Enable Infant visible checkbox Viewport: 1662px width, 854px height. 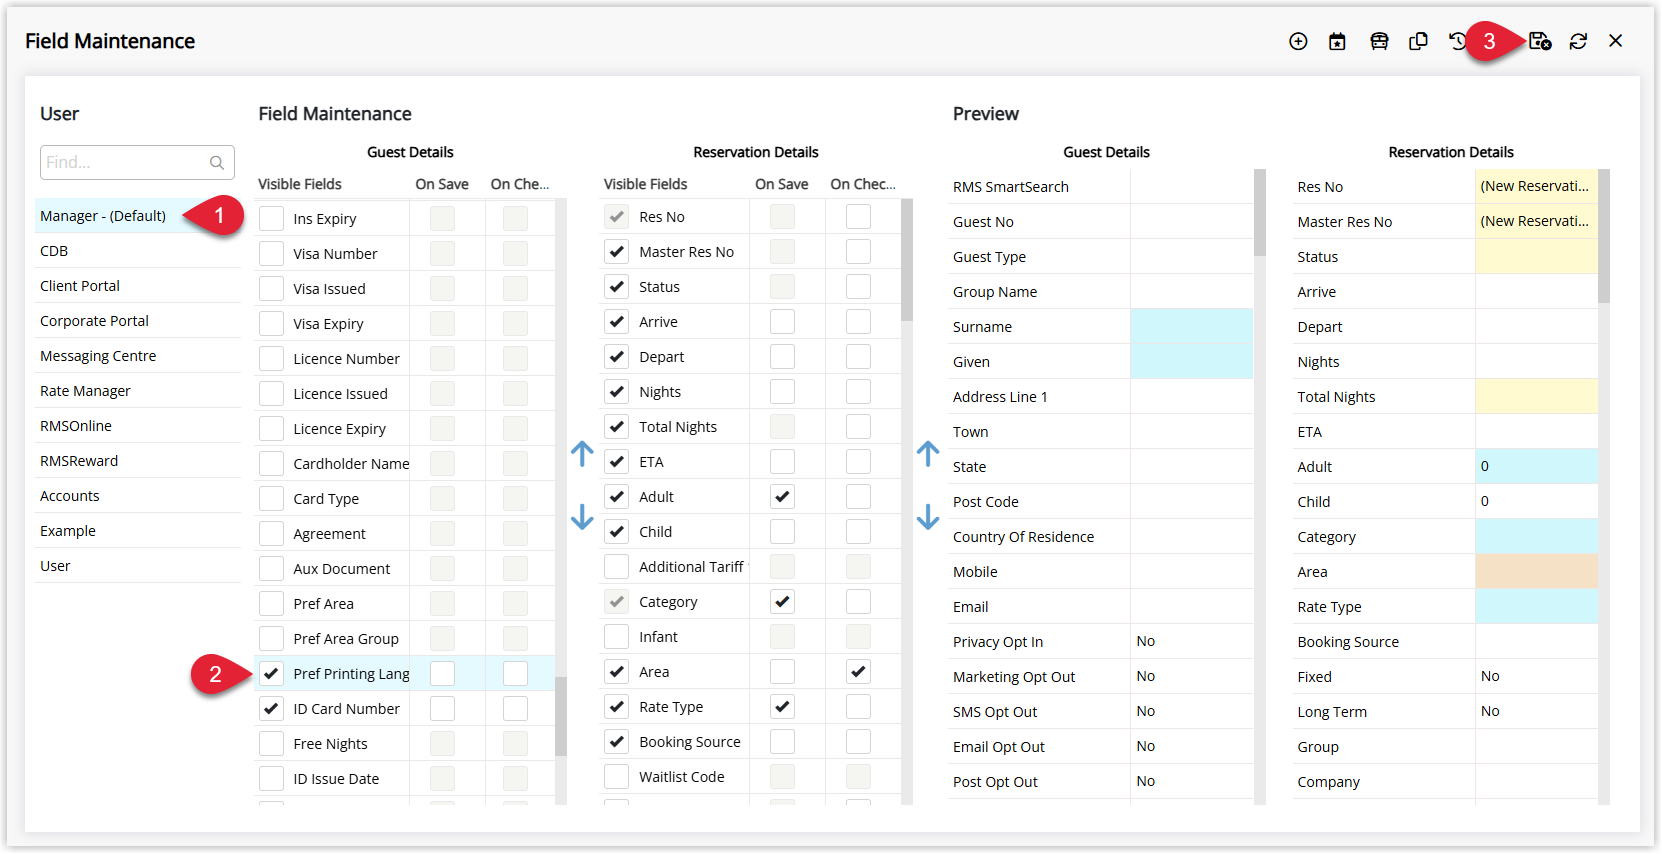tap(617, 636)
